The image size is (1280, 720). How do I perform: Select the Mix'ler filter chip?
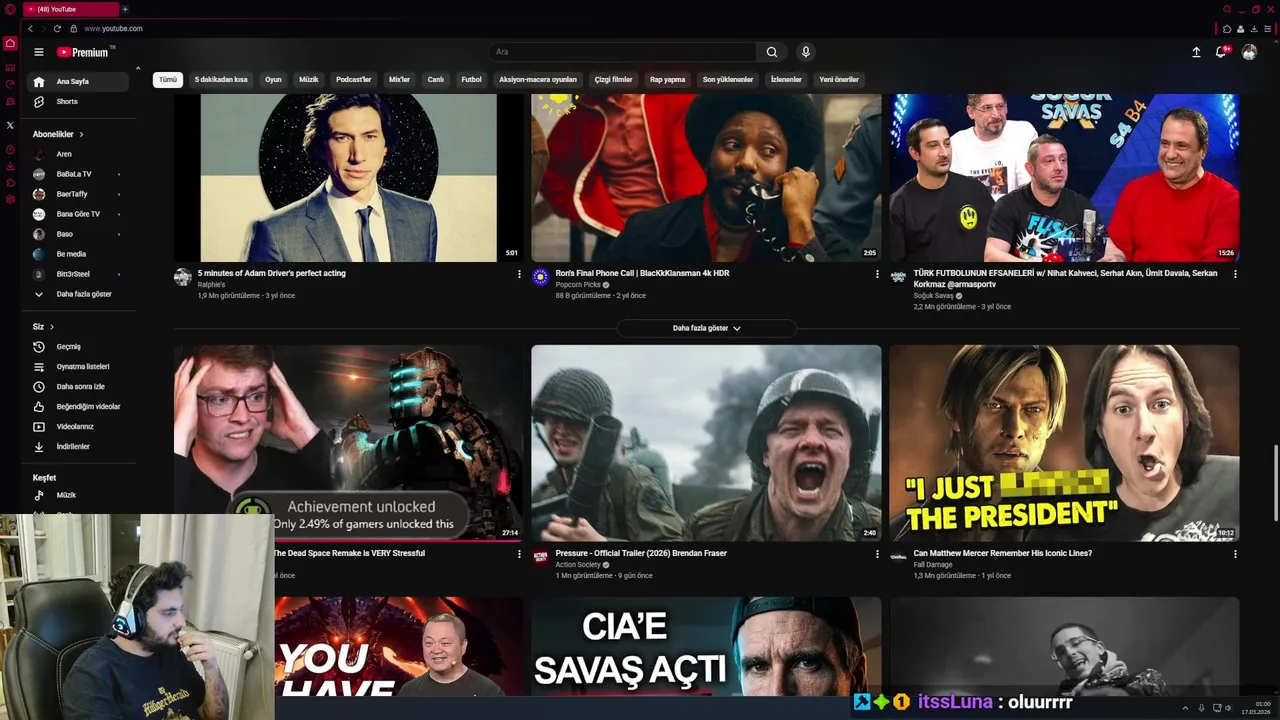[400, 79]
